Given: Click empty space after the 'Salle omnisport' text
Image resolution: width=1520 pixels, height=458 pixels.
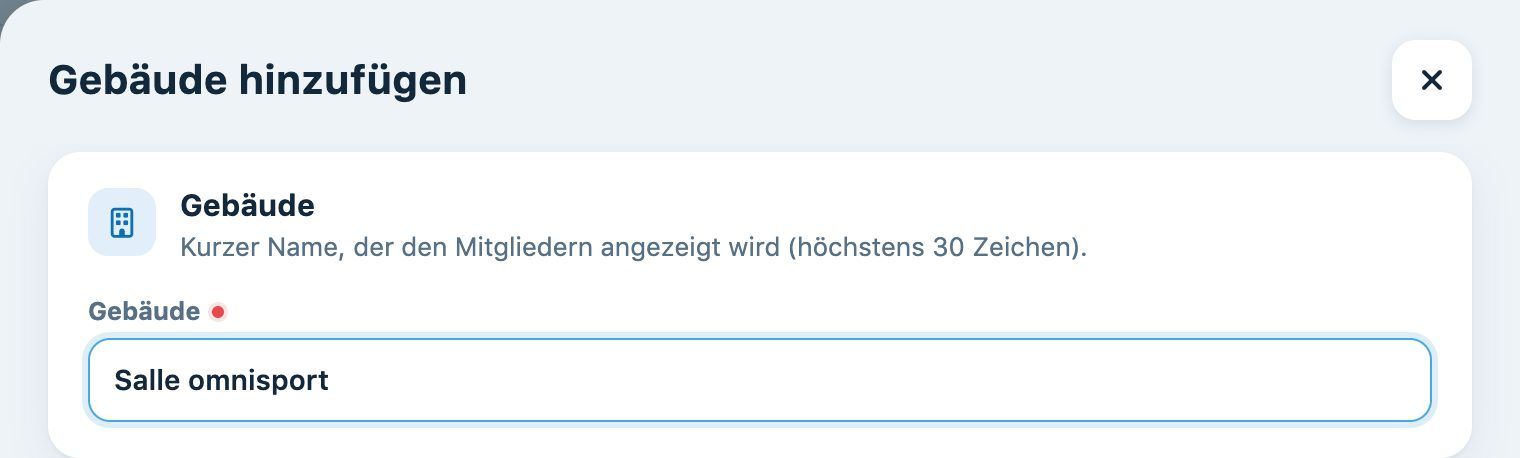Looking at the screenshot, I should point(880,380).
